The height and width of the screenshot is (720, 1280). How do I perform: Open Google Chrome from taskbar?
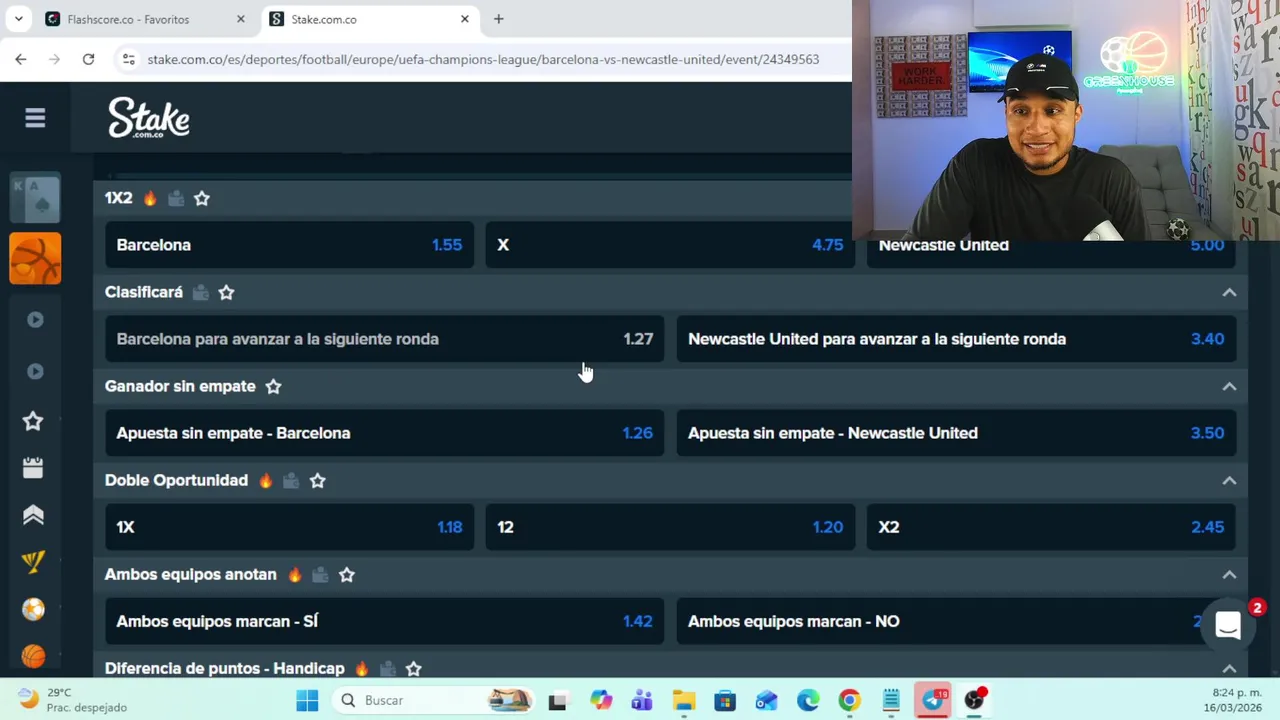click(849, 700)
